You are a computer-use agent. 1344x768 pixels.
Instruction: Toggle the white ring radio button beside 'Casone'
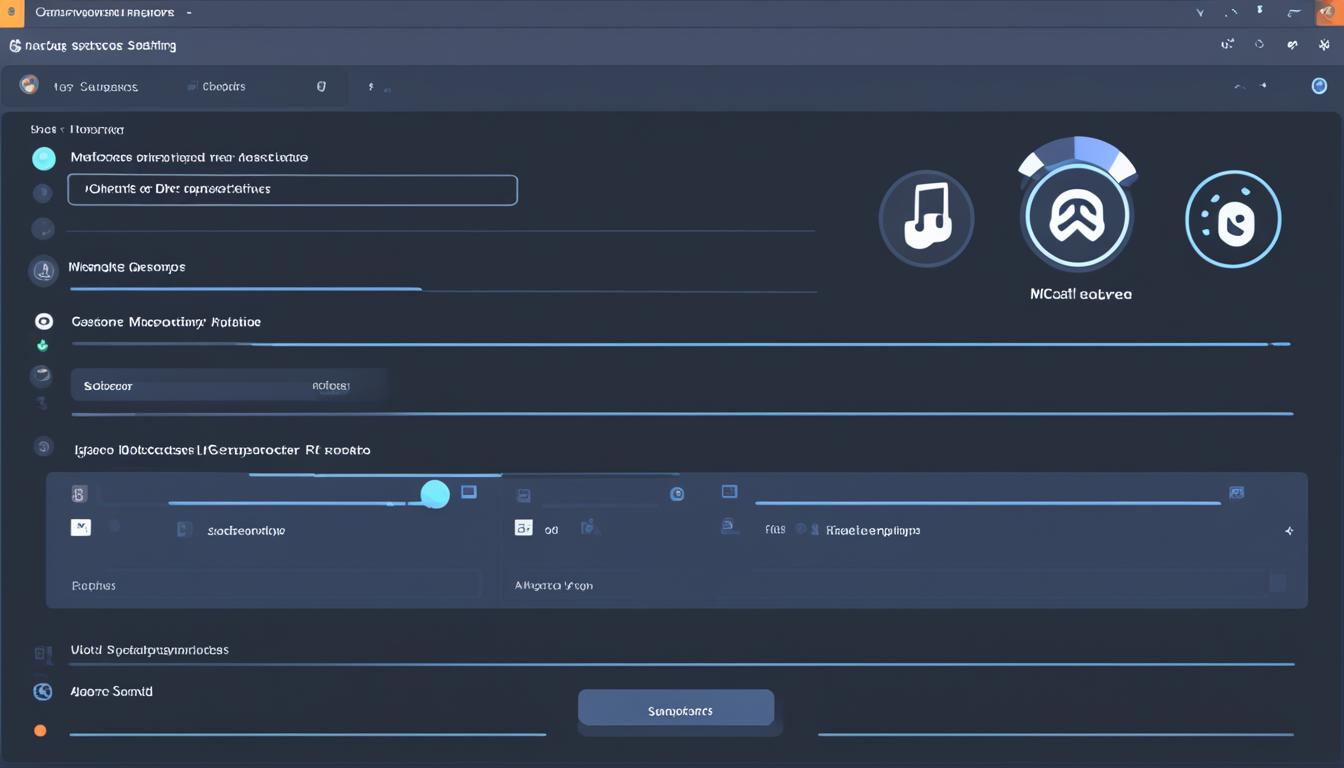pyautogui.click(x=43, y=322)
